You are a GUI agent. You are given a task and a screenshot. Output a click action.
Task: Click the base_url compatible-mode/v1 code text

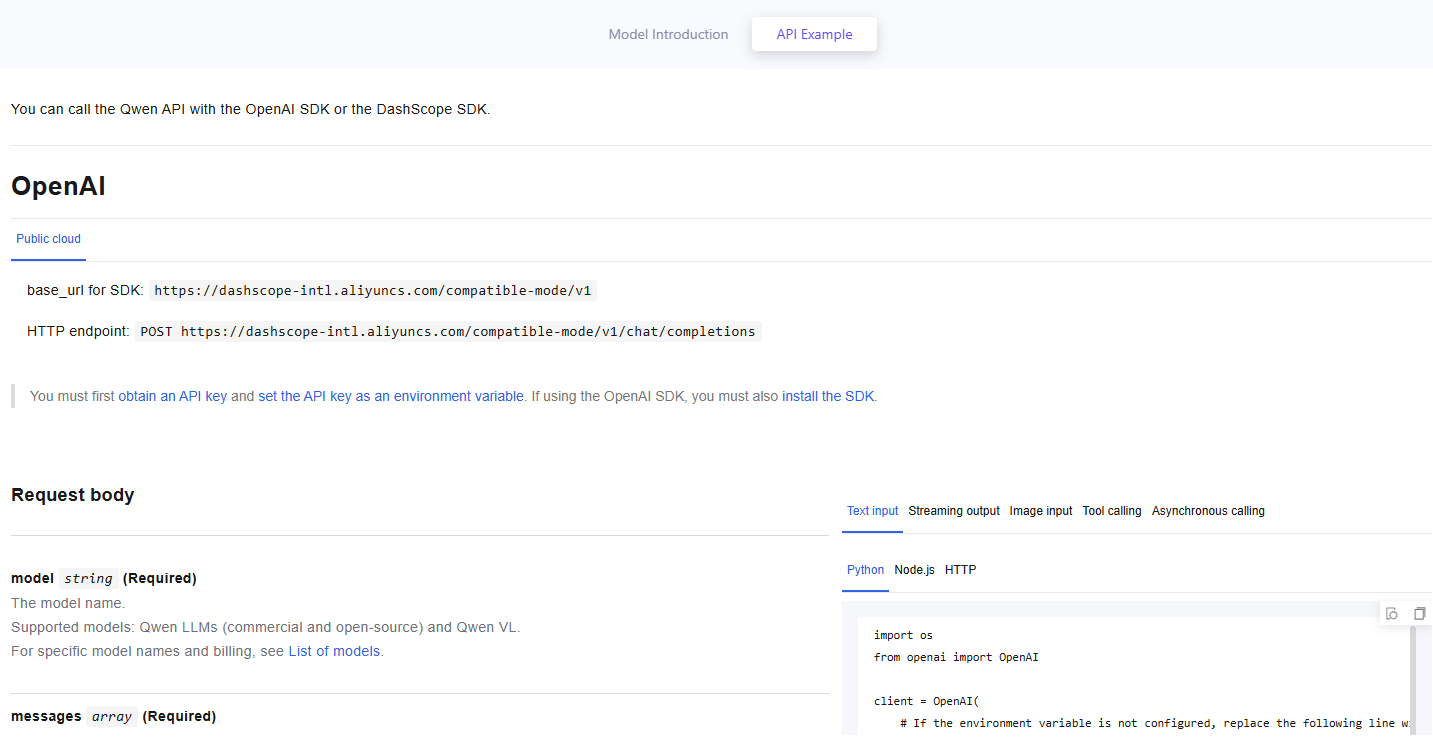[373, 291]
